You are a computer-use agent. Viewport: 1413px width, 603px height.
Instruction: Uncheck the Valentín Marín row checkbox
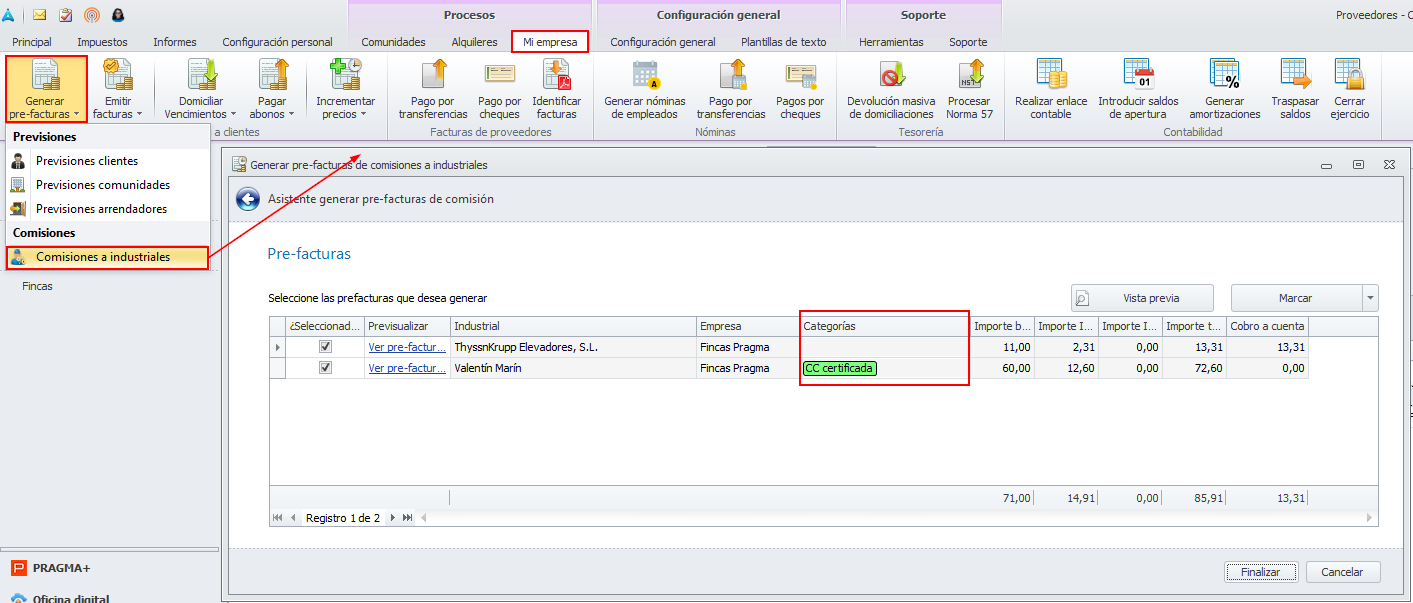pyautogui.click(x=325, y=368)
